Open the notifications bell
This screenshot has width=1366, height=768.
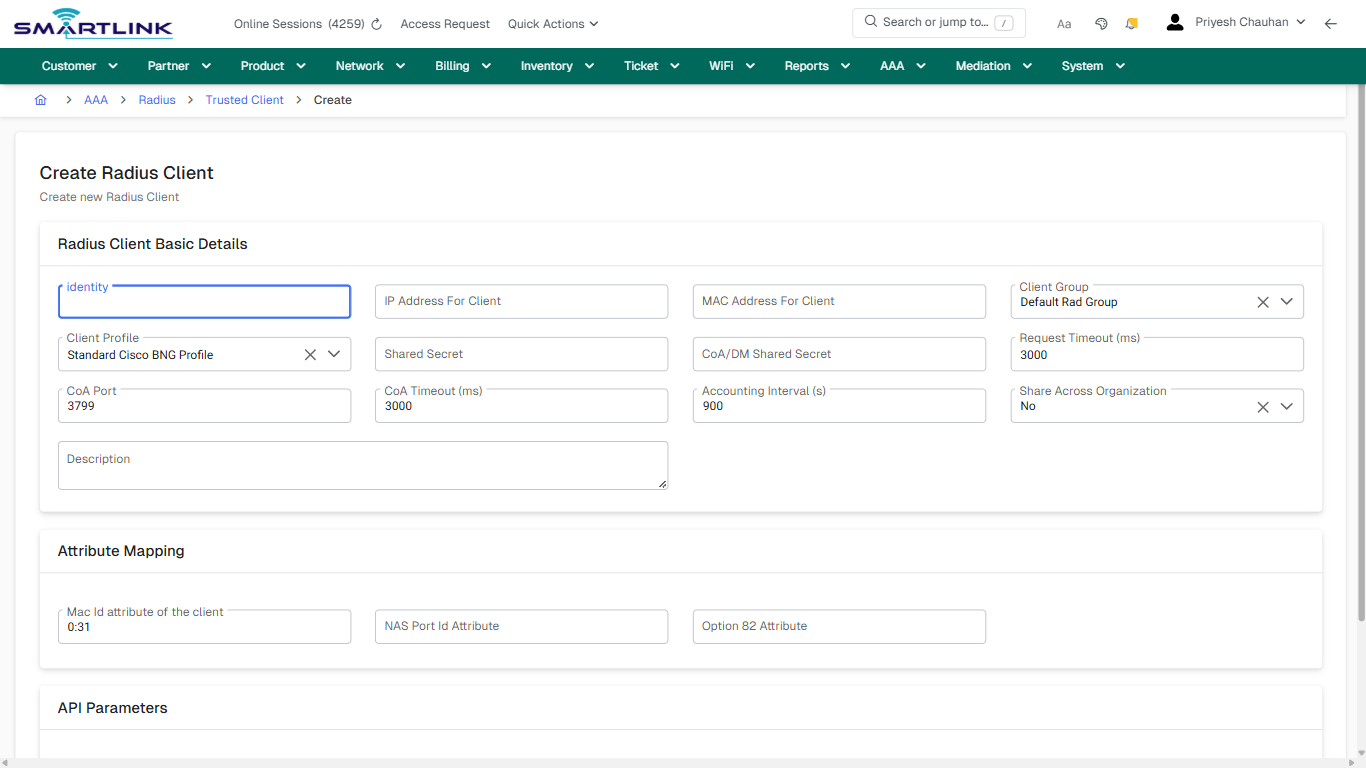(1131, 23)
